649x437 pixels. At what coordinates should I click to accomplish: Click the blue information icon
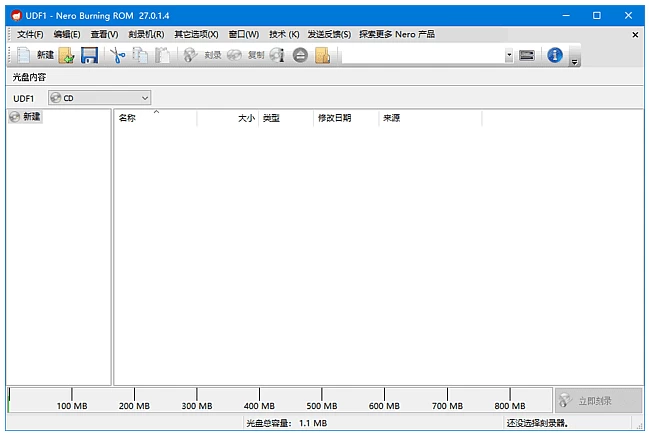(x=553, y=56)
